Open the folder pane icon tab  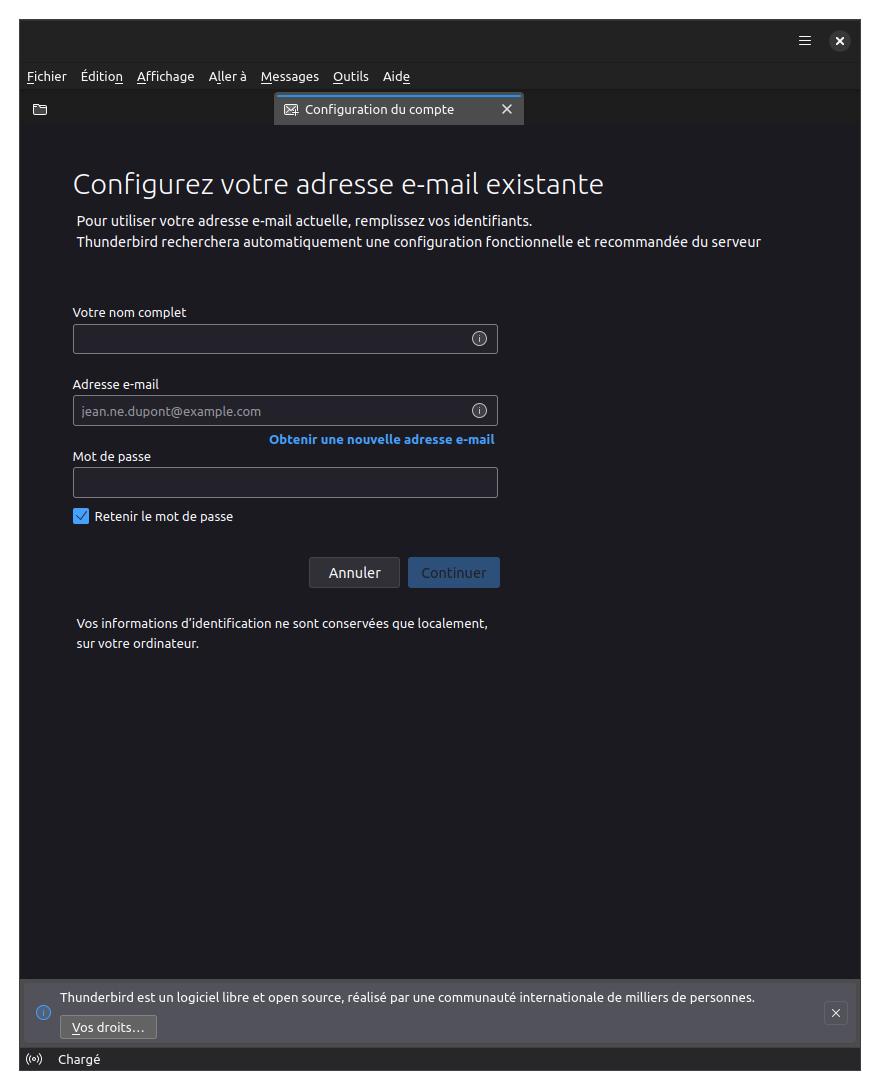point(40,109)
